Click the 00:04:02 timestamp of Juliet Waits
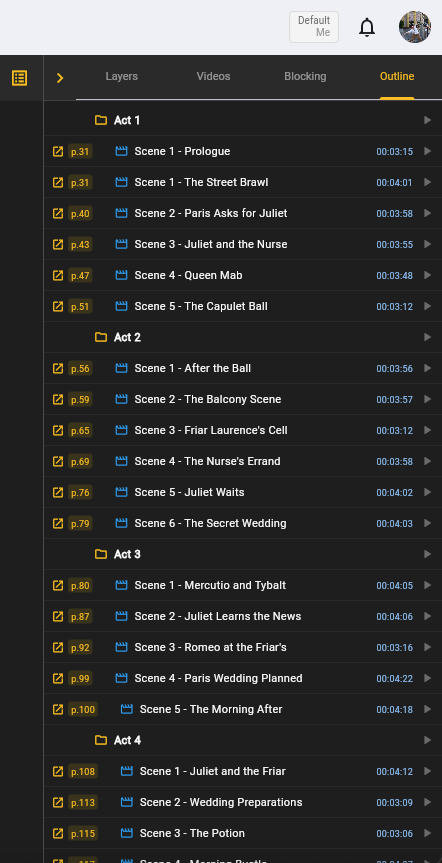 pos(394,492)
